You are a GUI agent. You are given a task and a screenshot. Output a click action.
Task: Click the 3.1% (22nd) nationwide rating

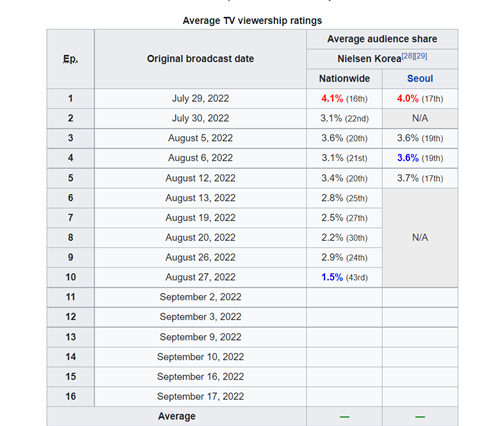click(344, 118)
